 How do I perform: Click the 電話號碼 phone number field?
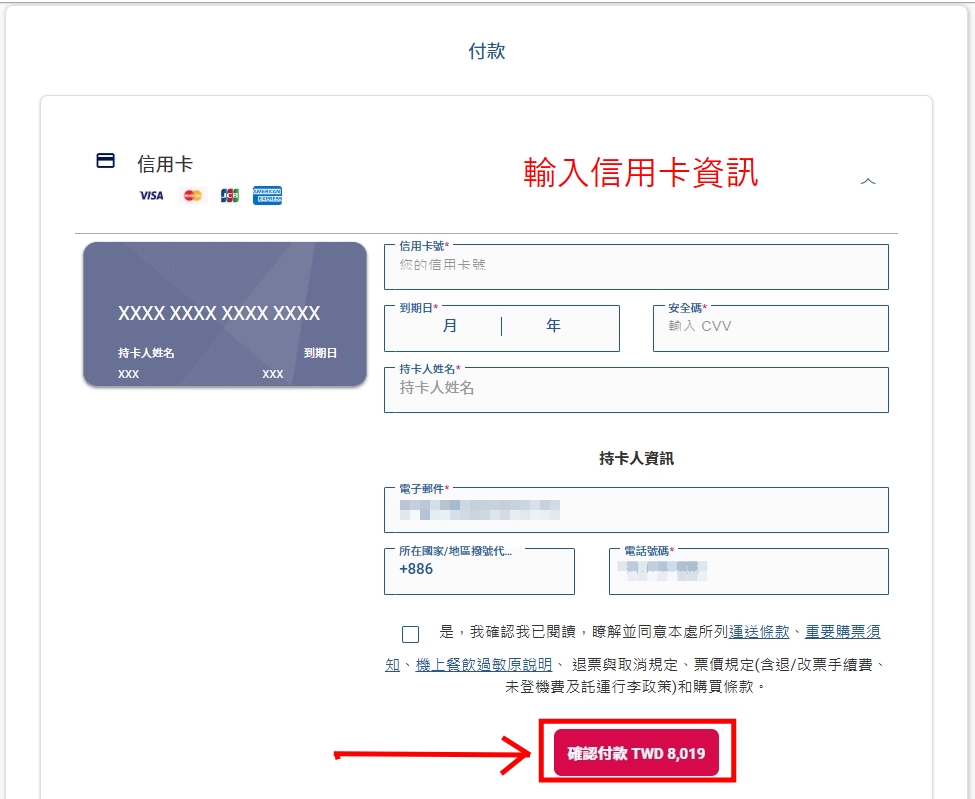pos(748,571)
